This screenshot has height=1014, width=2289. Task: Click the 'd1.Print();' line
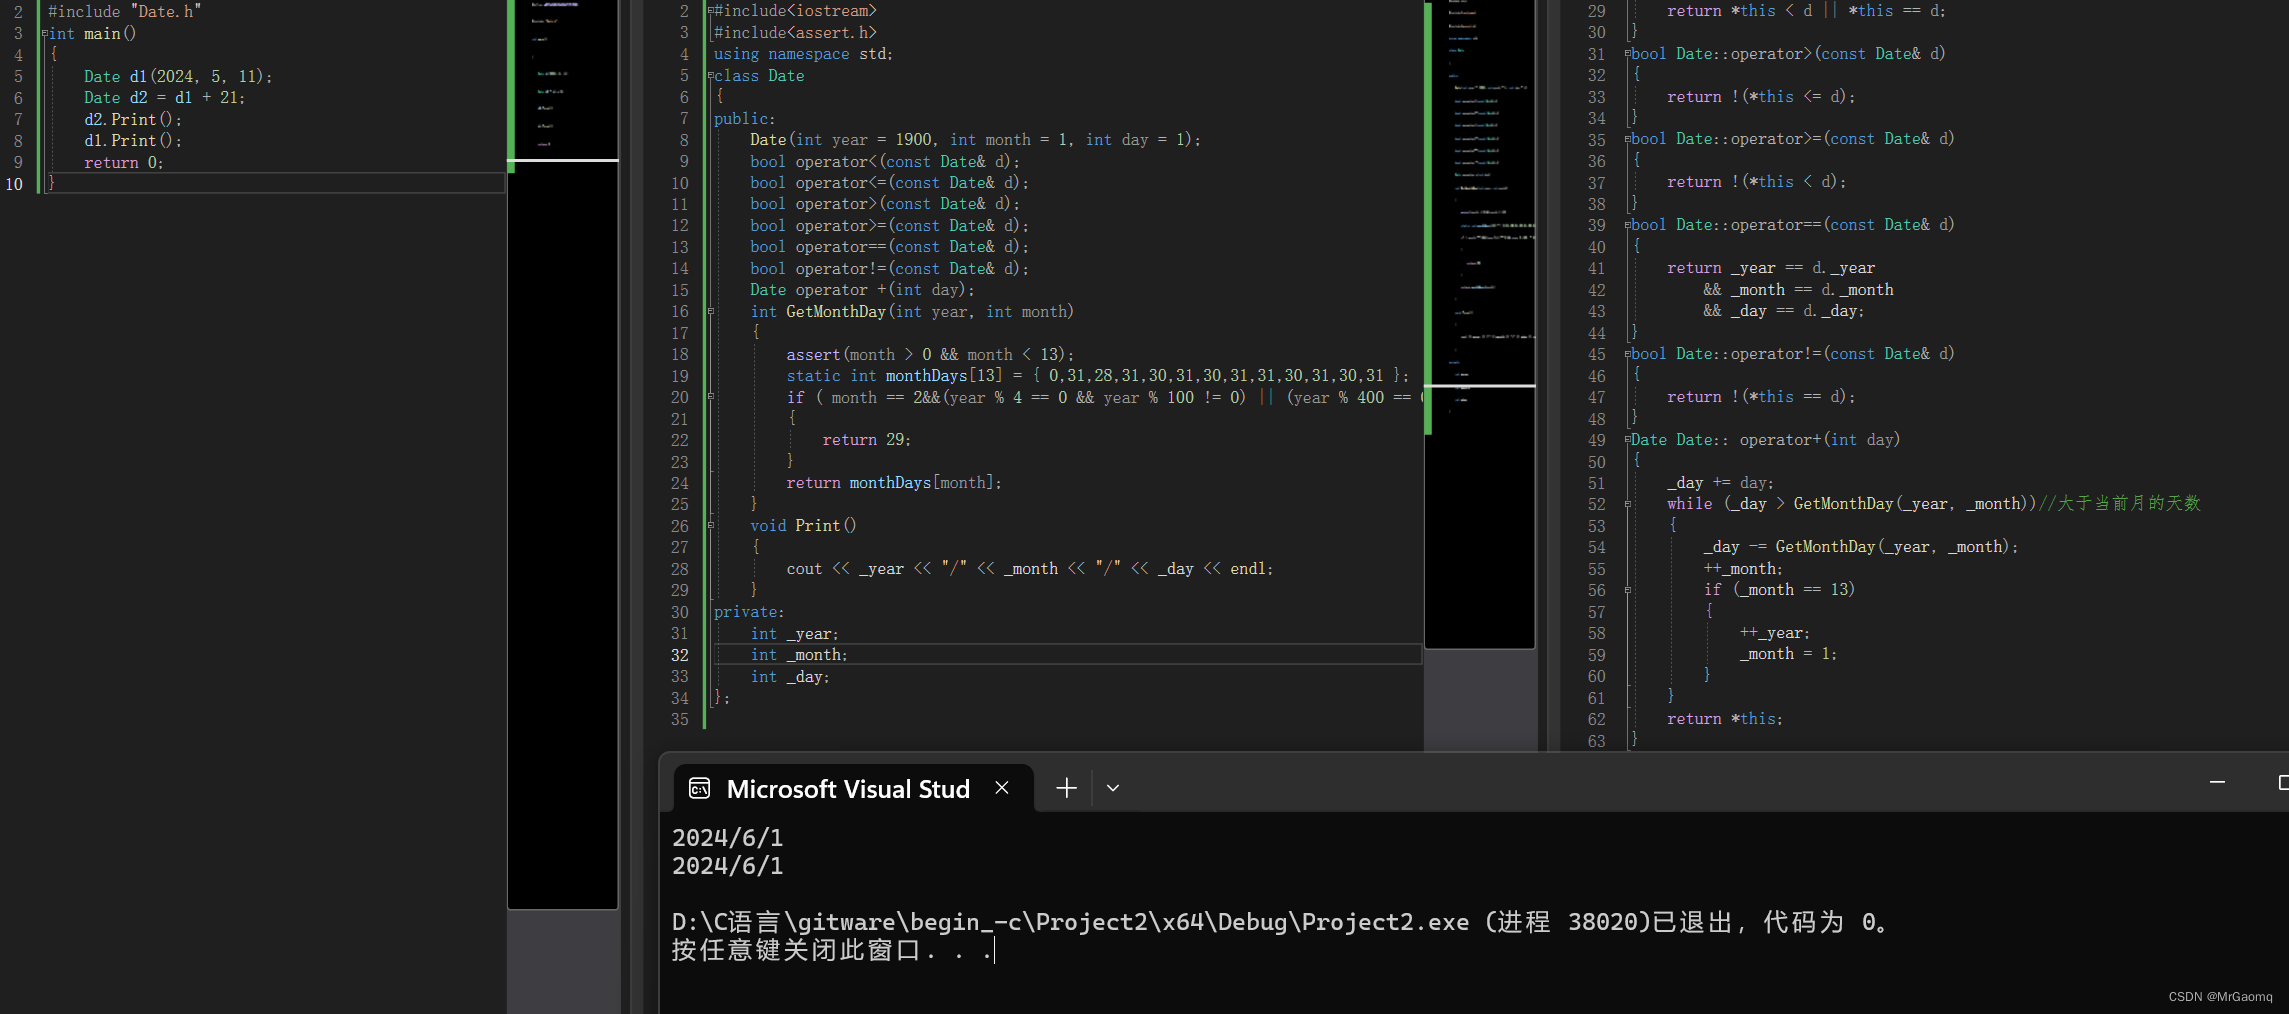pos(133,141)
